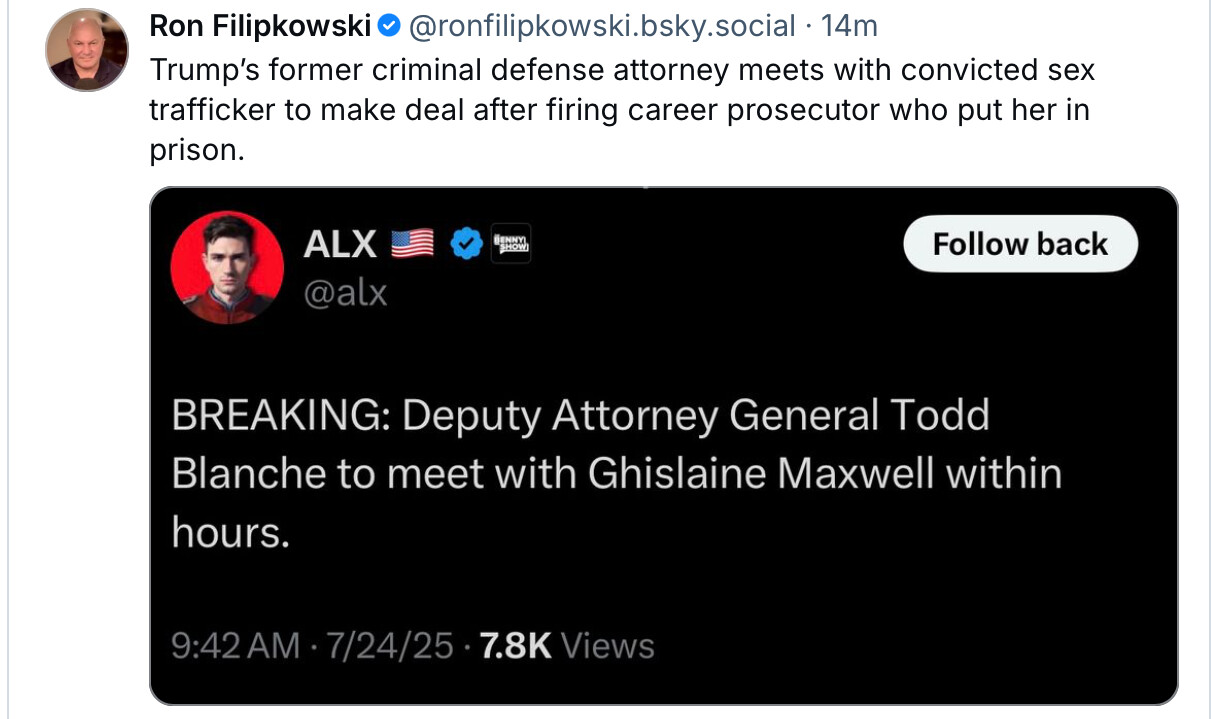Click the Benny Show affiliation badge
The height and width of the screenshot is (719, 1211).
(510, 243)
